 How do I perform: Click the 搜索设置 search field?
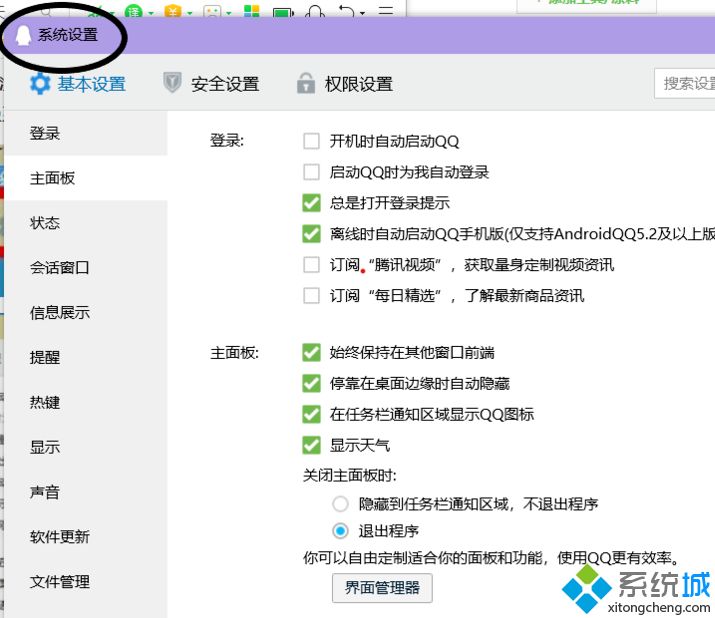(x=684, y=83)
